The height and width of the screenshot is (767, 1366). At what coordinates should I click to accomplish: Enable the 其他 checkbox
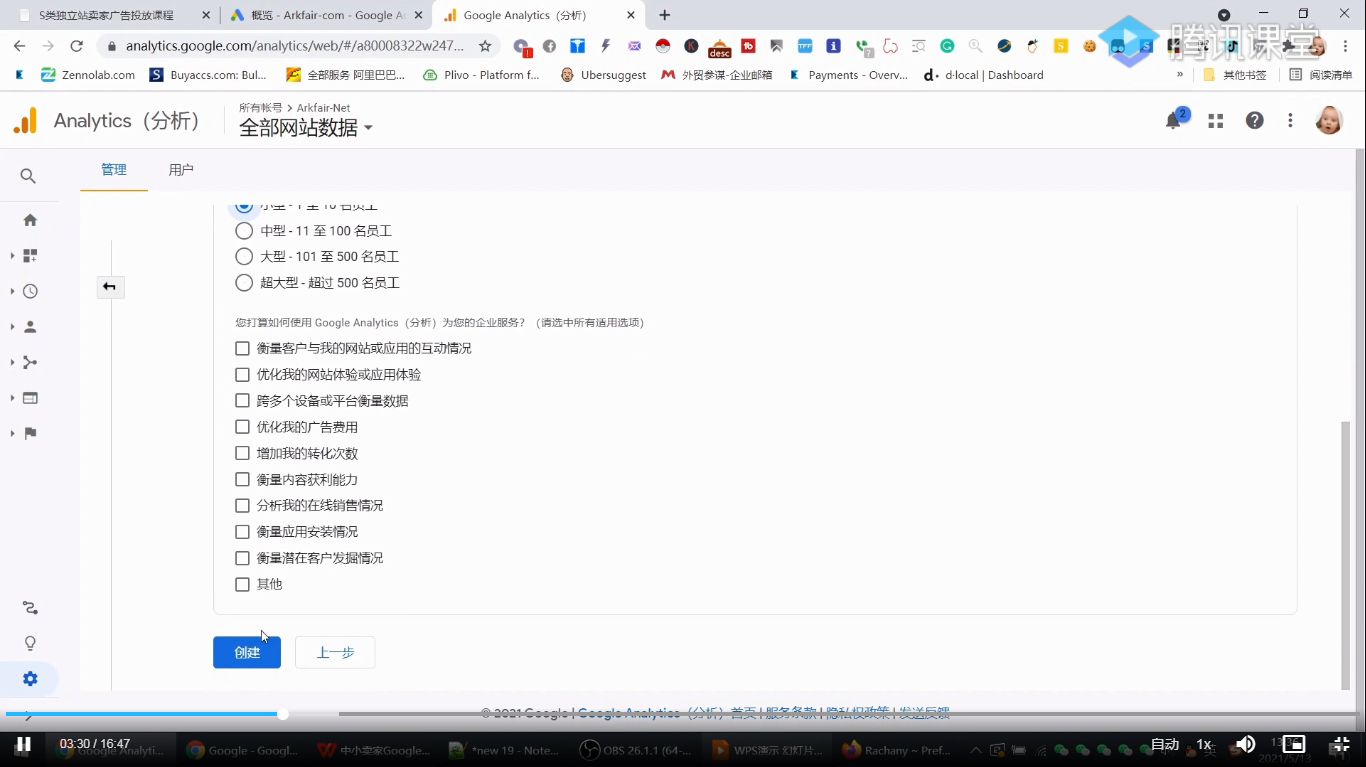click(242, 584)
